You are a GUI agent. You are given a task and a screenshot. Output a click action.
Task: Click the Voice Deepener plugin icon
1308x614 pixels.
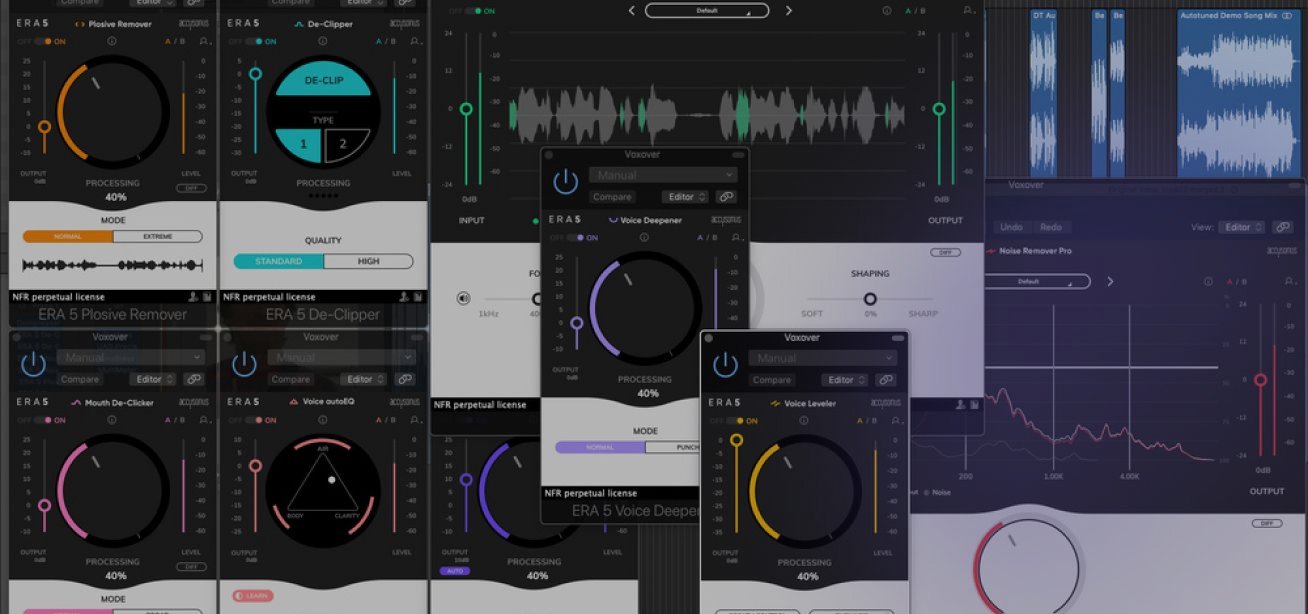[x=615, y=220]
